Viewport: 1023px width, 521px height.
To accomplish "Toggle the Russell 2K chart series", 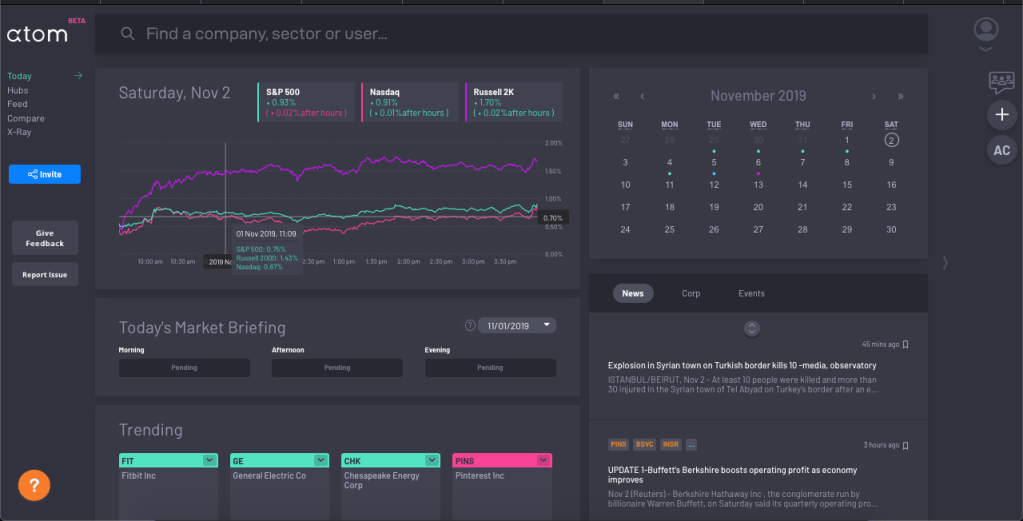I will (513, 102).
